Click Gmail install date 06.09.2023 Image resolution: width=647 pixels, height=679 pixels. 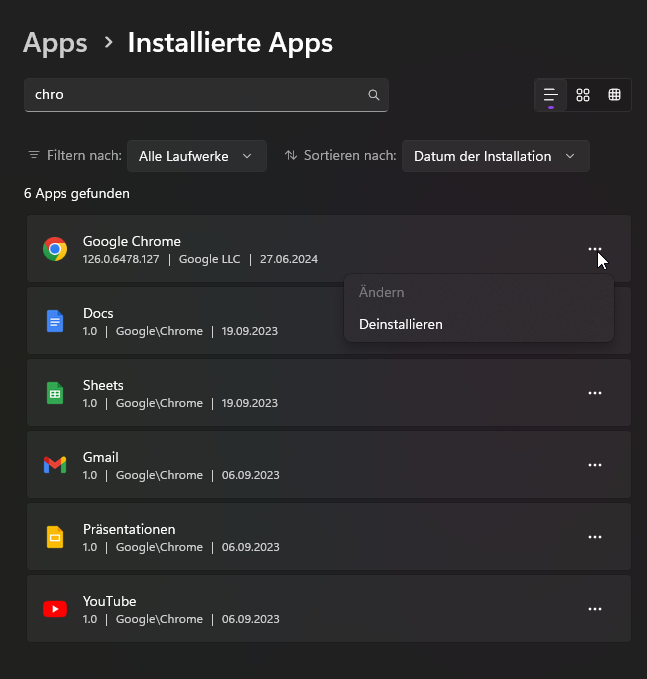pos(251,475)
